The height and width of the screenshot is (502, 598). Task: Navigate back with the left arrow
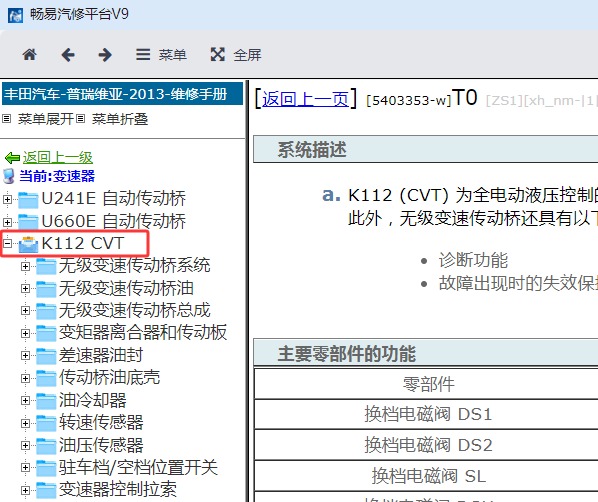click(x=68, y=55)
